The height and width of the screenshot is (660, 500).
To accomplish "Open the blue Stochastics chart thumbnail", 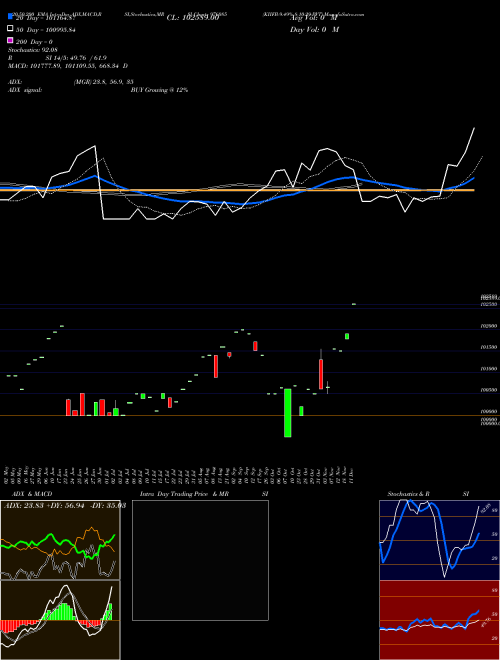I will (439, 540).
